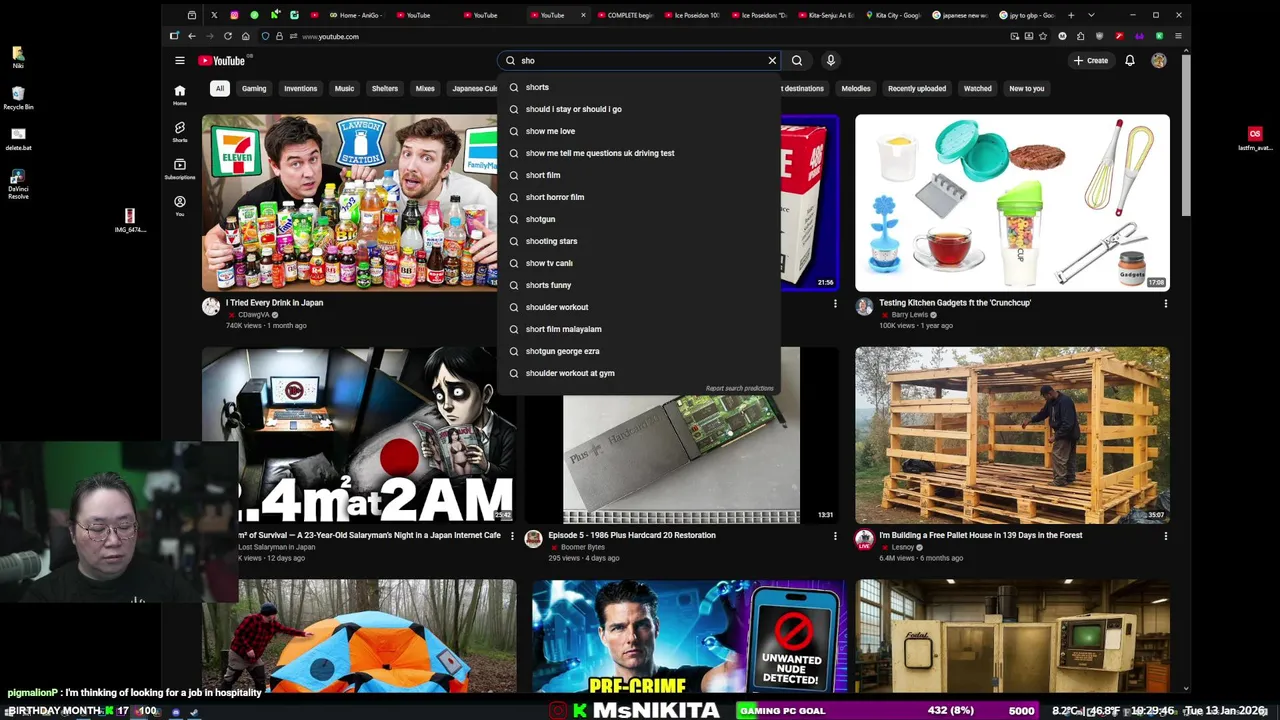Open the notifications bell
This screenshot has height=720, width=1280.
1130,60
